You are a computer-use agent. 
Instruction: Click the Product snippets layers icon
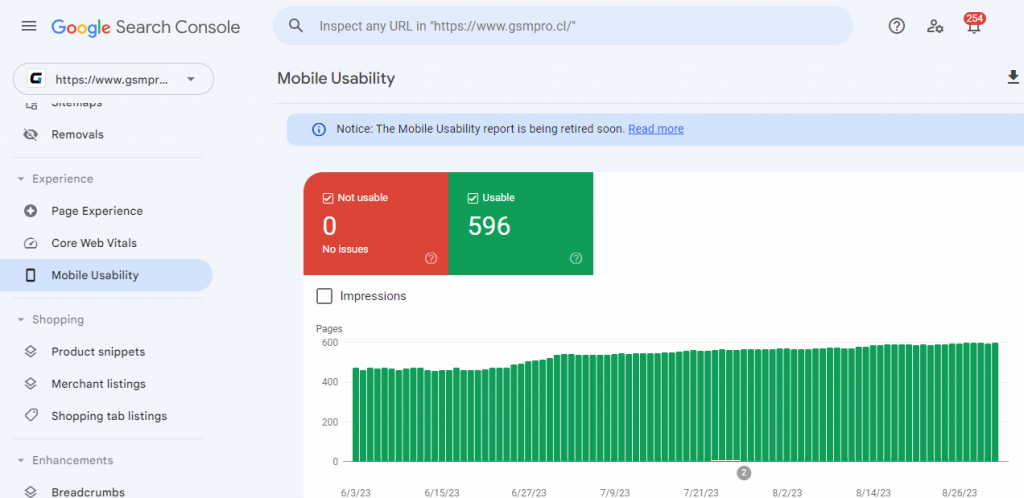coord(30,351)
